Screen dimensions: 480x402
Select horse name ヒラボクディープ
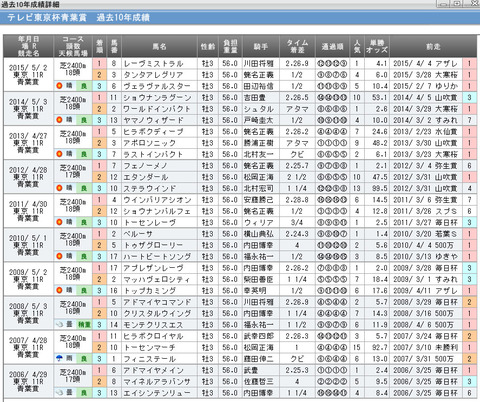(153, 132)
